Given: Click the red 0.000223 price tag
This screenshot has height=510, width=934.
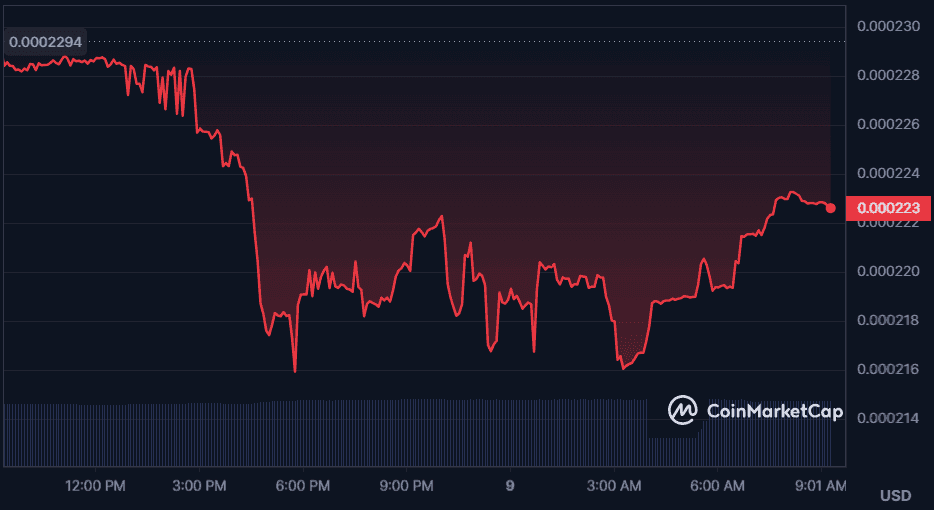Looking at the screenshot, I should [888, 208].
